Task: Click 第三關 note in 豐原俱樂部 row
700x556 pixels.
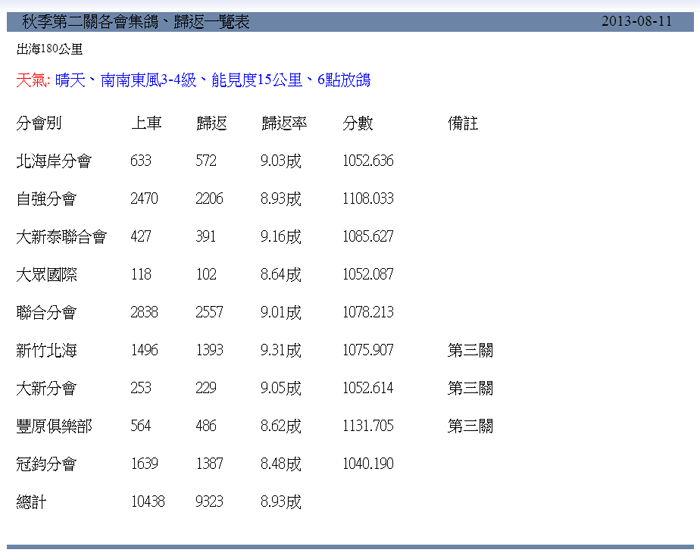Action: [471, 426]
